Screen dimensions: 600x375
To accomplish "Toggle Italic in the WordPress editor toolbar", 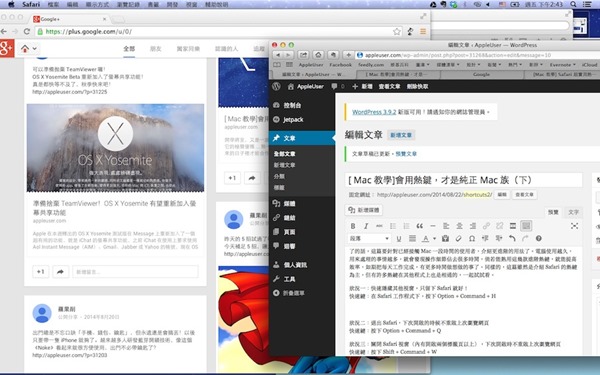I will point(366,226).
